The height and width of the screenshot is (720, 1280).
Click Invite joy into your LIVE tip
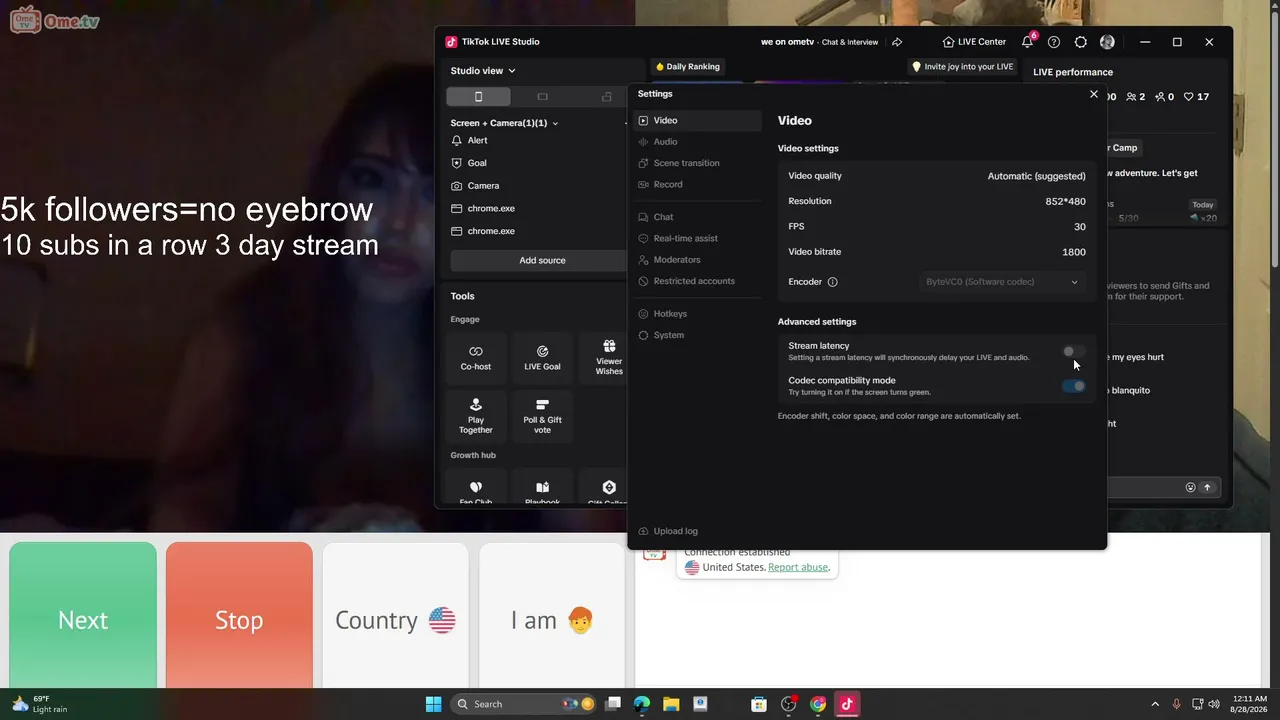tap(962, 67)
